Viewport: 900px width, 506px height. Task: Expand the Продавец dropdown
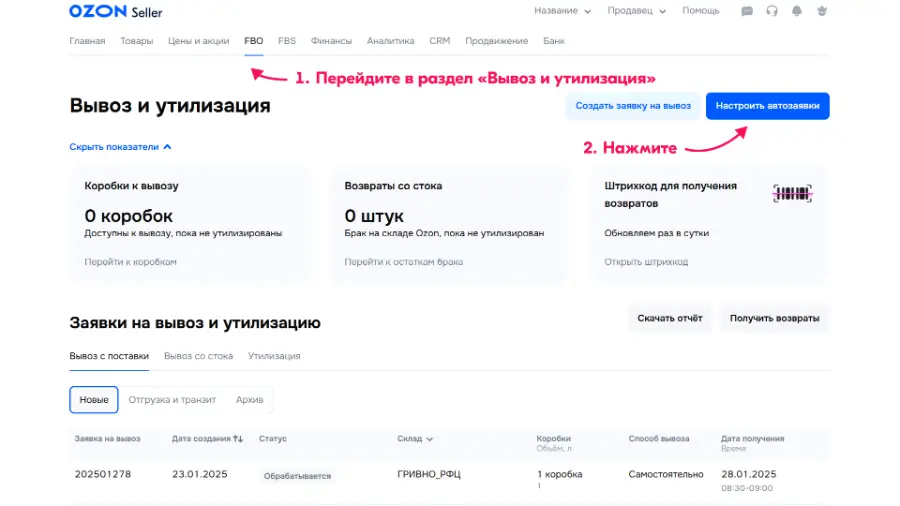637,11
